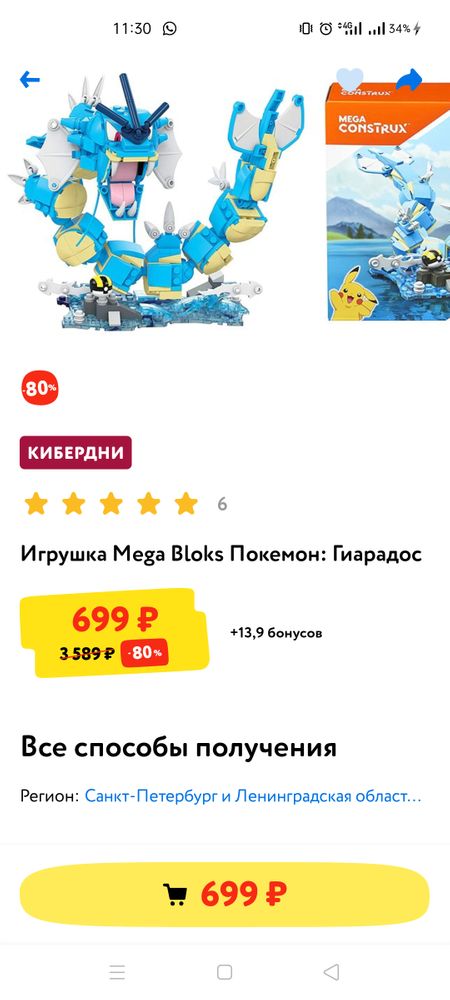Screen dimensions: 450x1000
Task: Tap the round red -80% badge
Action: (x=40, y=387)
